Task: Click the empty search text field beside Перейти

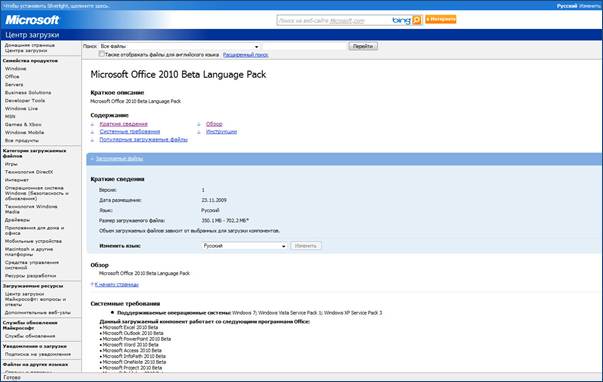Action: (x=304, y=46)
